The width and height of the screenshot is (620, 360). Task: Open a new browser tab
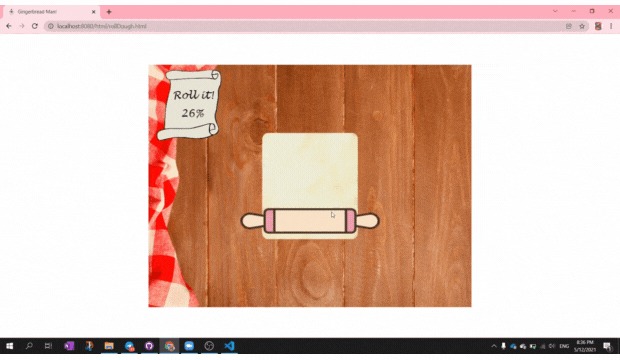click(109, 12)
